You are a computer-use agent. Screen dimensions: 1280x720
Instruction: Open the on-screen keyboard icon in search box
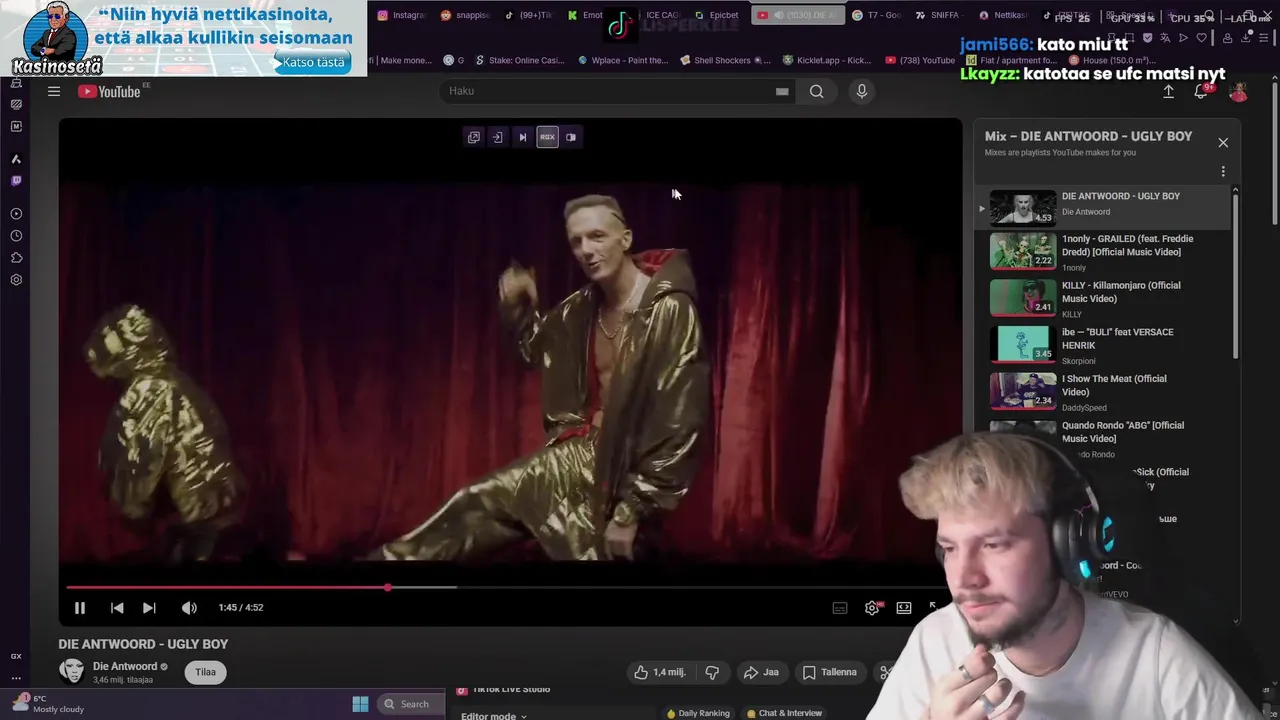(782, 91)
